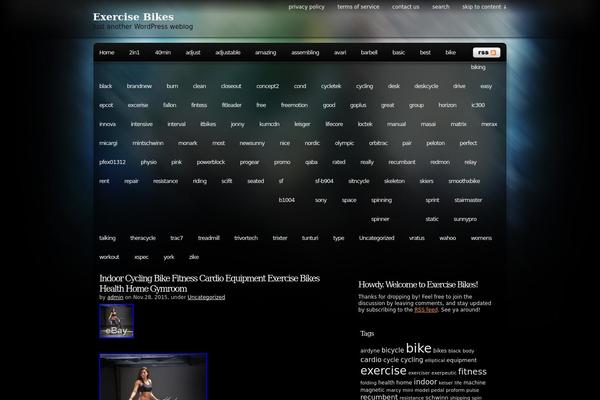Select the lifecore category
This screenshot has height=400, width=600.
334,124
